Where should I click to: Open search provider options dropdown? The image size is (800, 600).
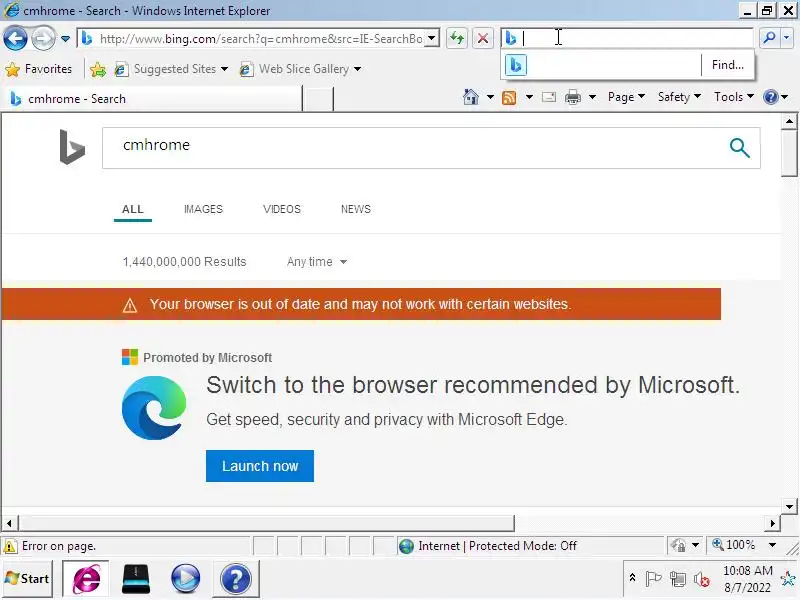pyautogui.click(x=787, y=38)
